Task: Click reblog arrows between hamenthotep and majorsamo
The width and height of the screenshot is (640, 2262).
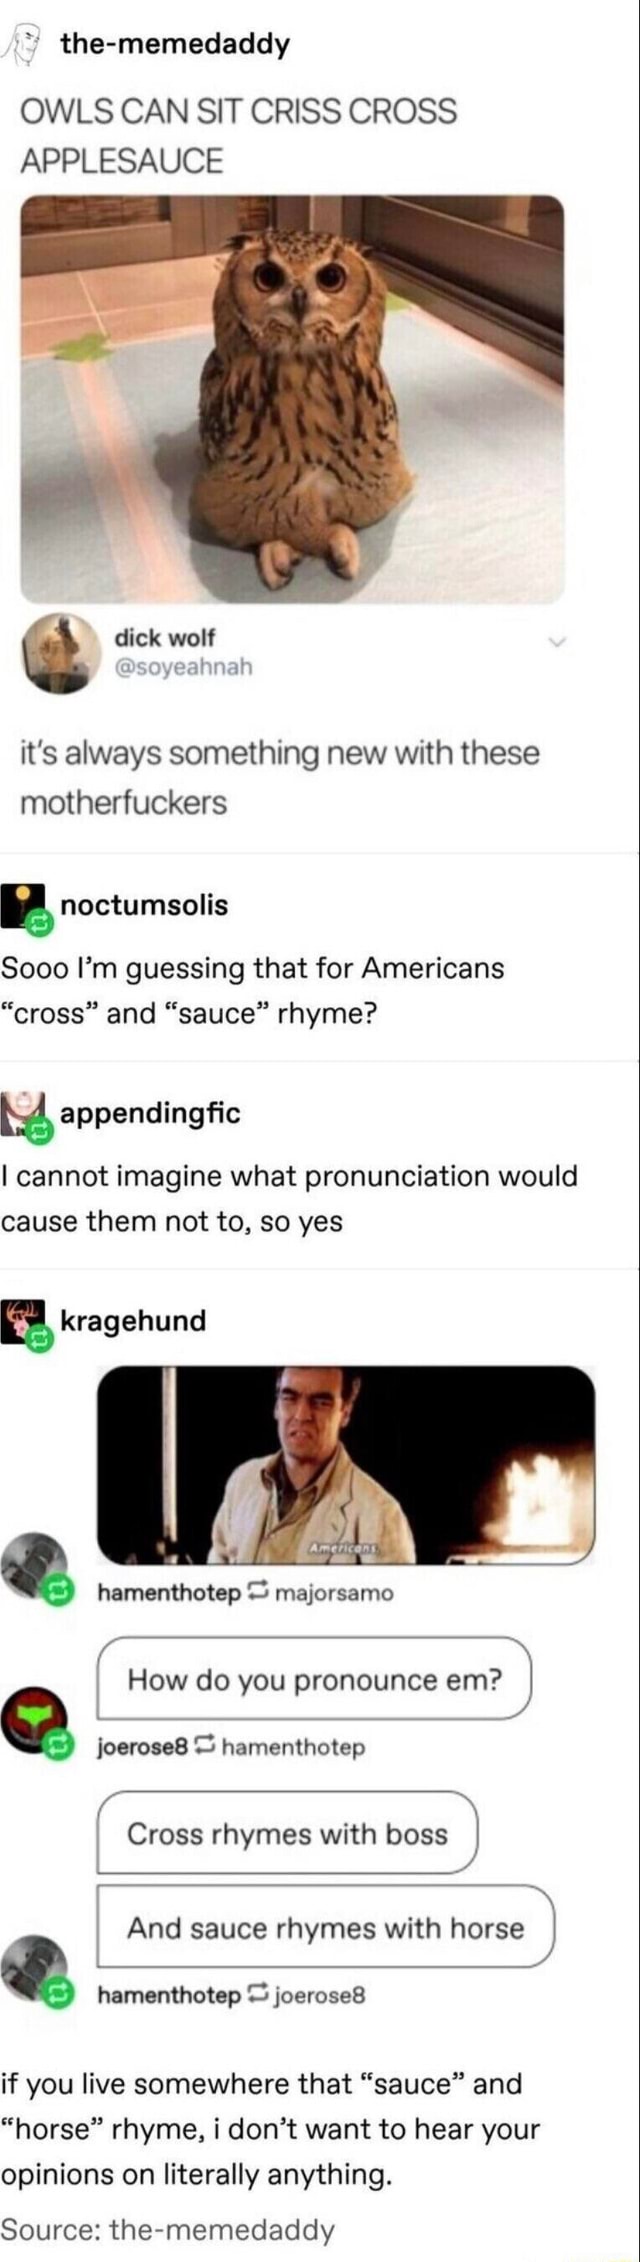Action: tap(257, 1591)
